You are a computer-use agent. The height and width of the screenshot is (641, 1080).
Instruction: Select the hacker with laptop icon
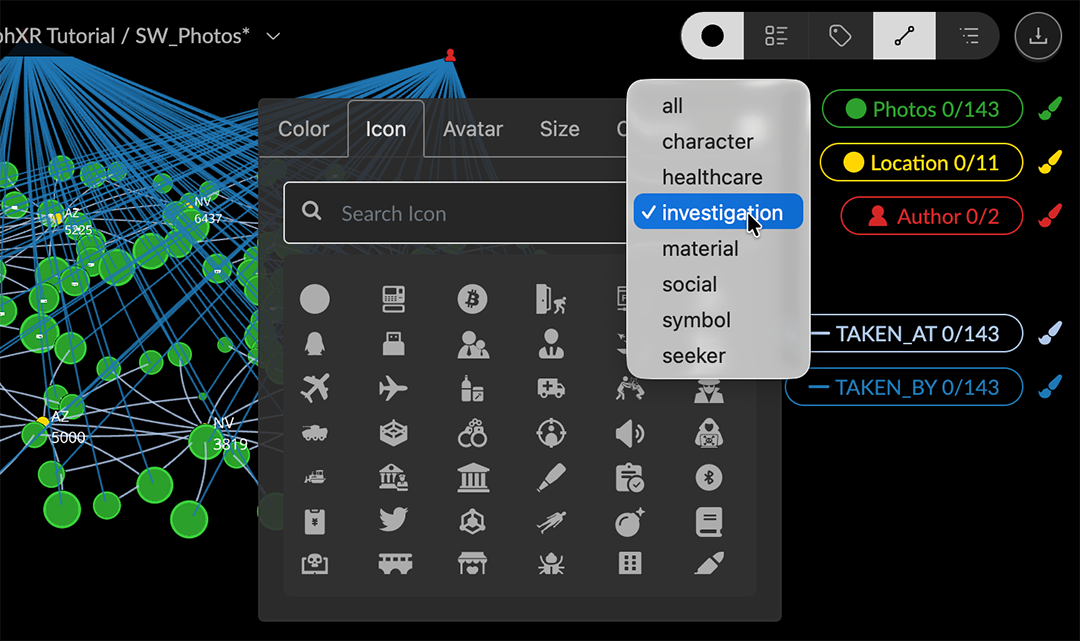pyautogui.click(x=708, y=434)
